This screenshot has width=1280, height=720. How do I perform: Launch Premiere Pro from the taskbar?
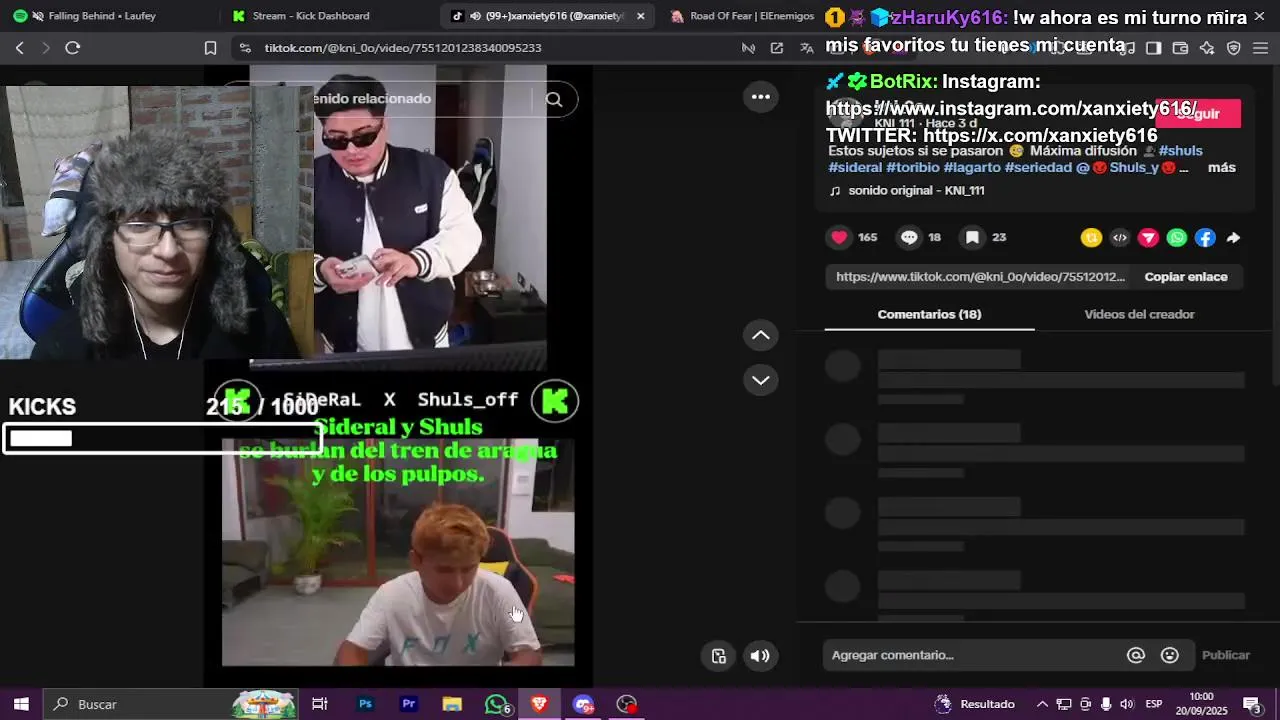408,704
